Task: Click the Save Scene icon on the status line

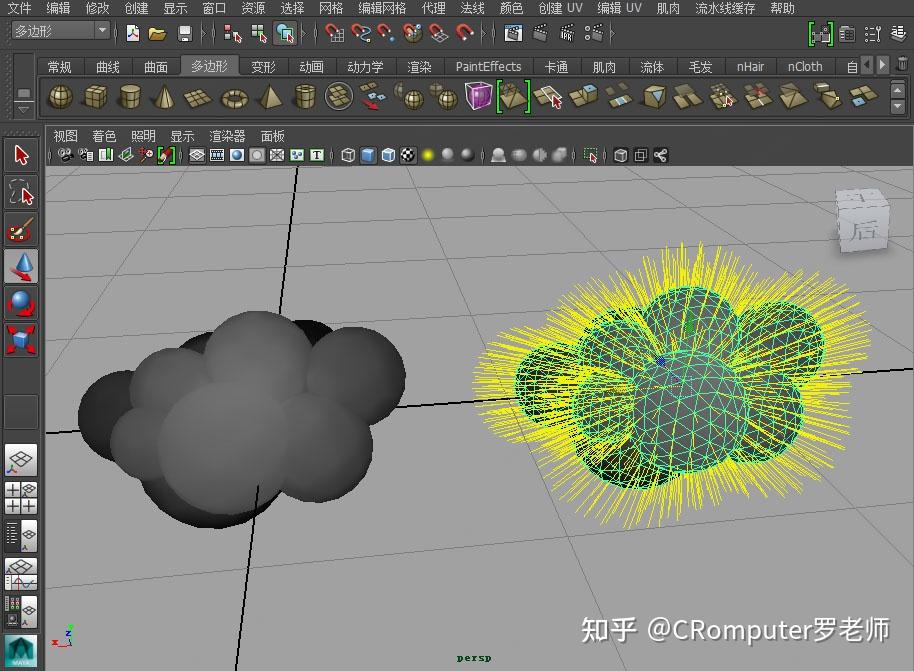Action: (185, 33)
